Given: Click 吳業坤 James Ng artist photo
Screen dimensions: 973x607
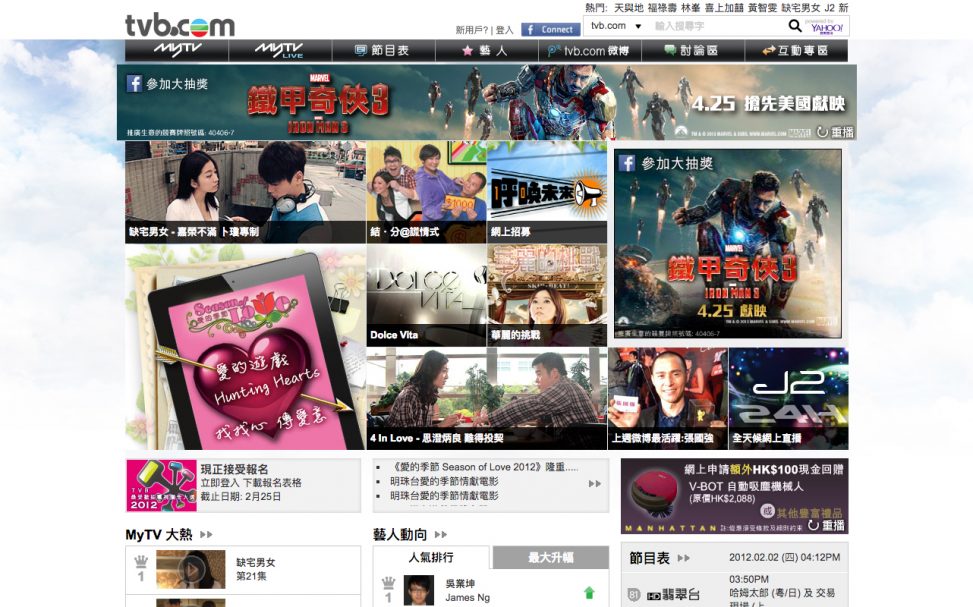Looking at the screenshot, I should click(x=419, y=590).
